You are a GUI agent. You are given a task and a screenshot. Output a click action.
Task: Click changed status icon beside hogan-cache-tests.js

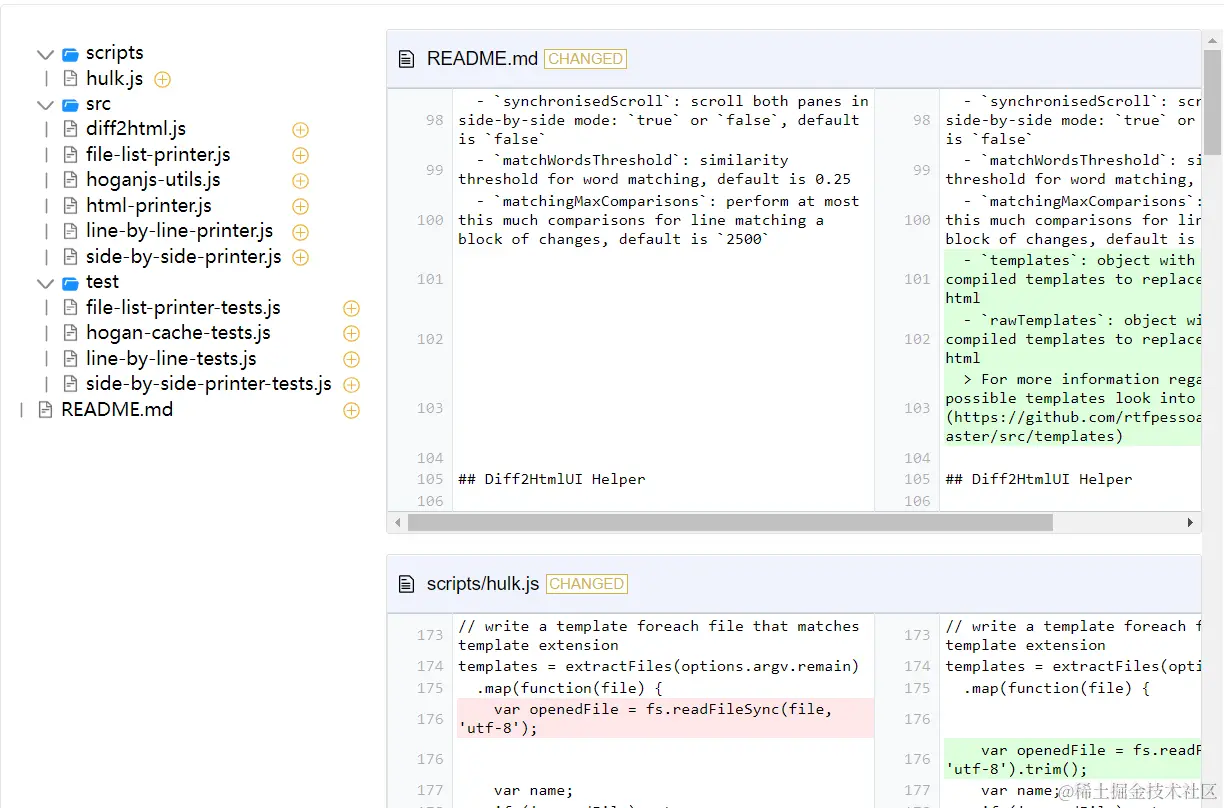(x=351, y=333)
